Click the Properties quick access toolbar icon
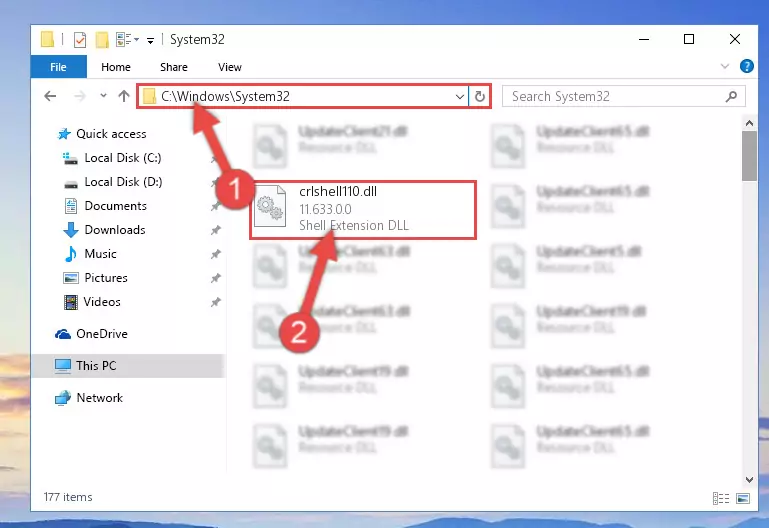Image resolution: width=769 pixels, height=528 pixels. (79, 39)
